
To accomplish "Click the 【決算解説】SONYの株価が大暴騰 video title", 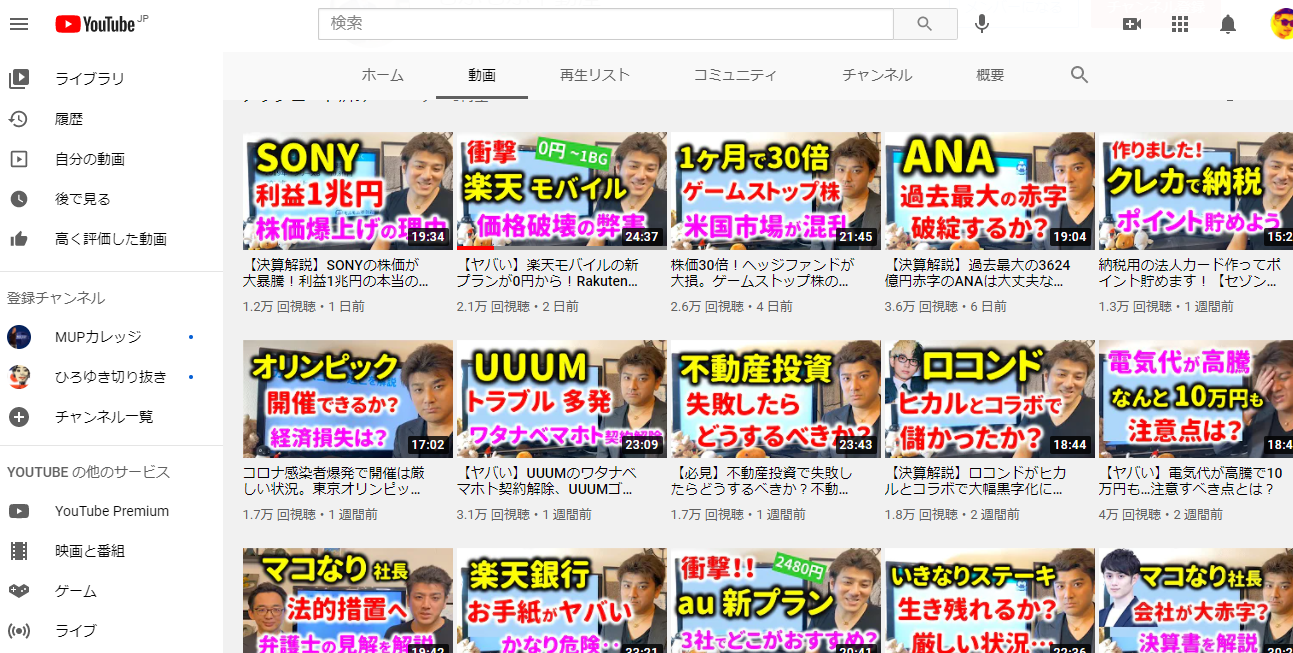I will click(337, 273).
